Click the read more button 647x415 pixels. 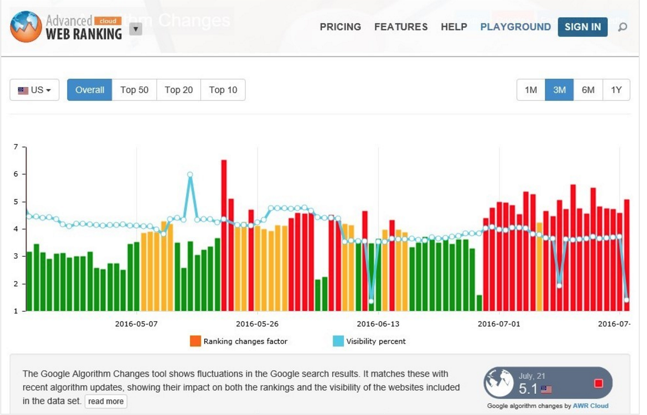tap(106, 401)
